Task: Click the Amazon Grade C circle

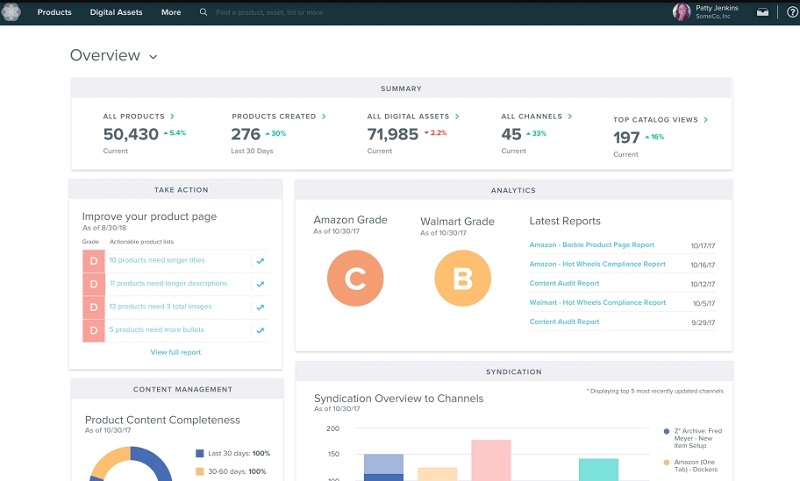Action: pyautogui.click(x=355, y=278)
